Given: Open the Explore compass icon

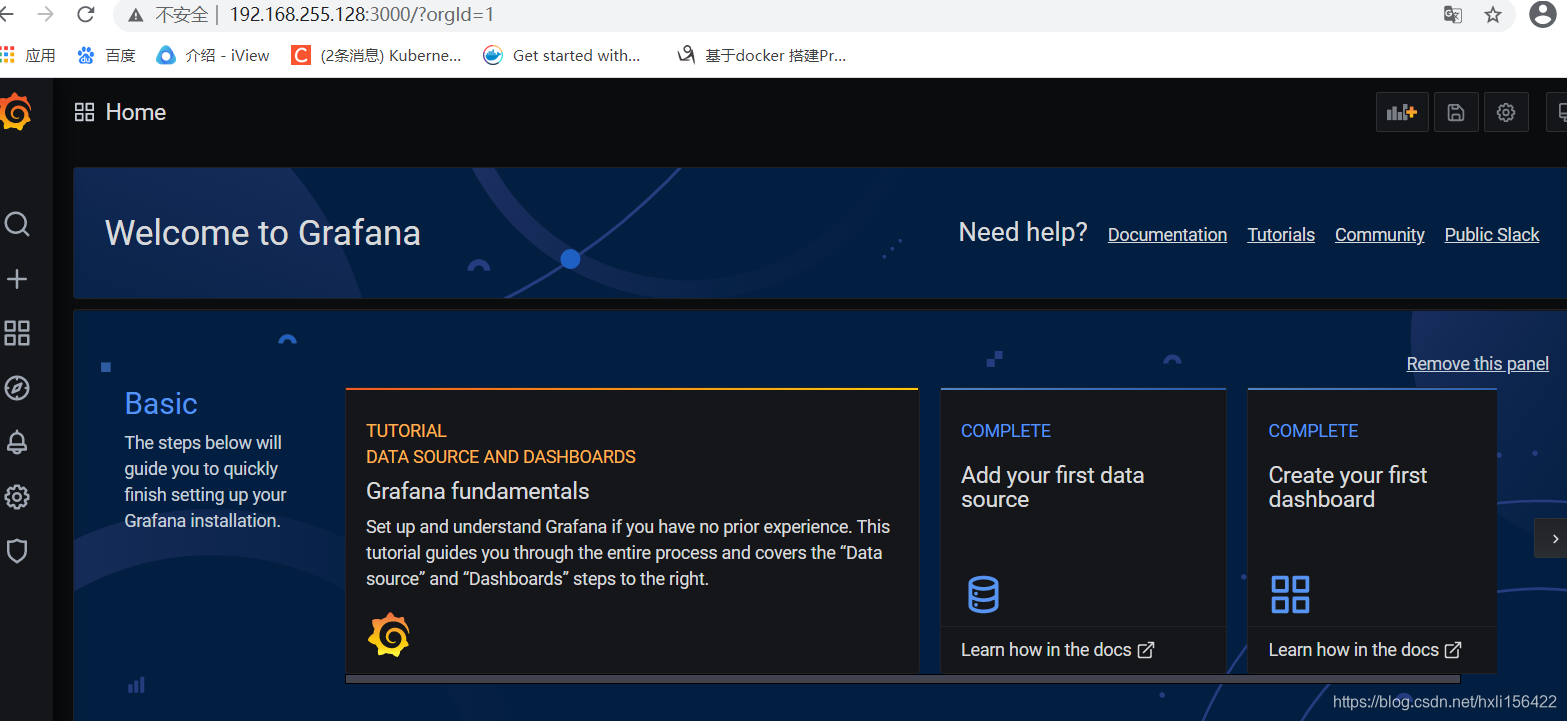Looking at the screenshot, I should point(17,388).
